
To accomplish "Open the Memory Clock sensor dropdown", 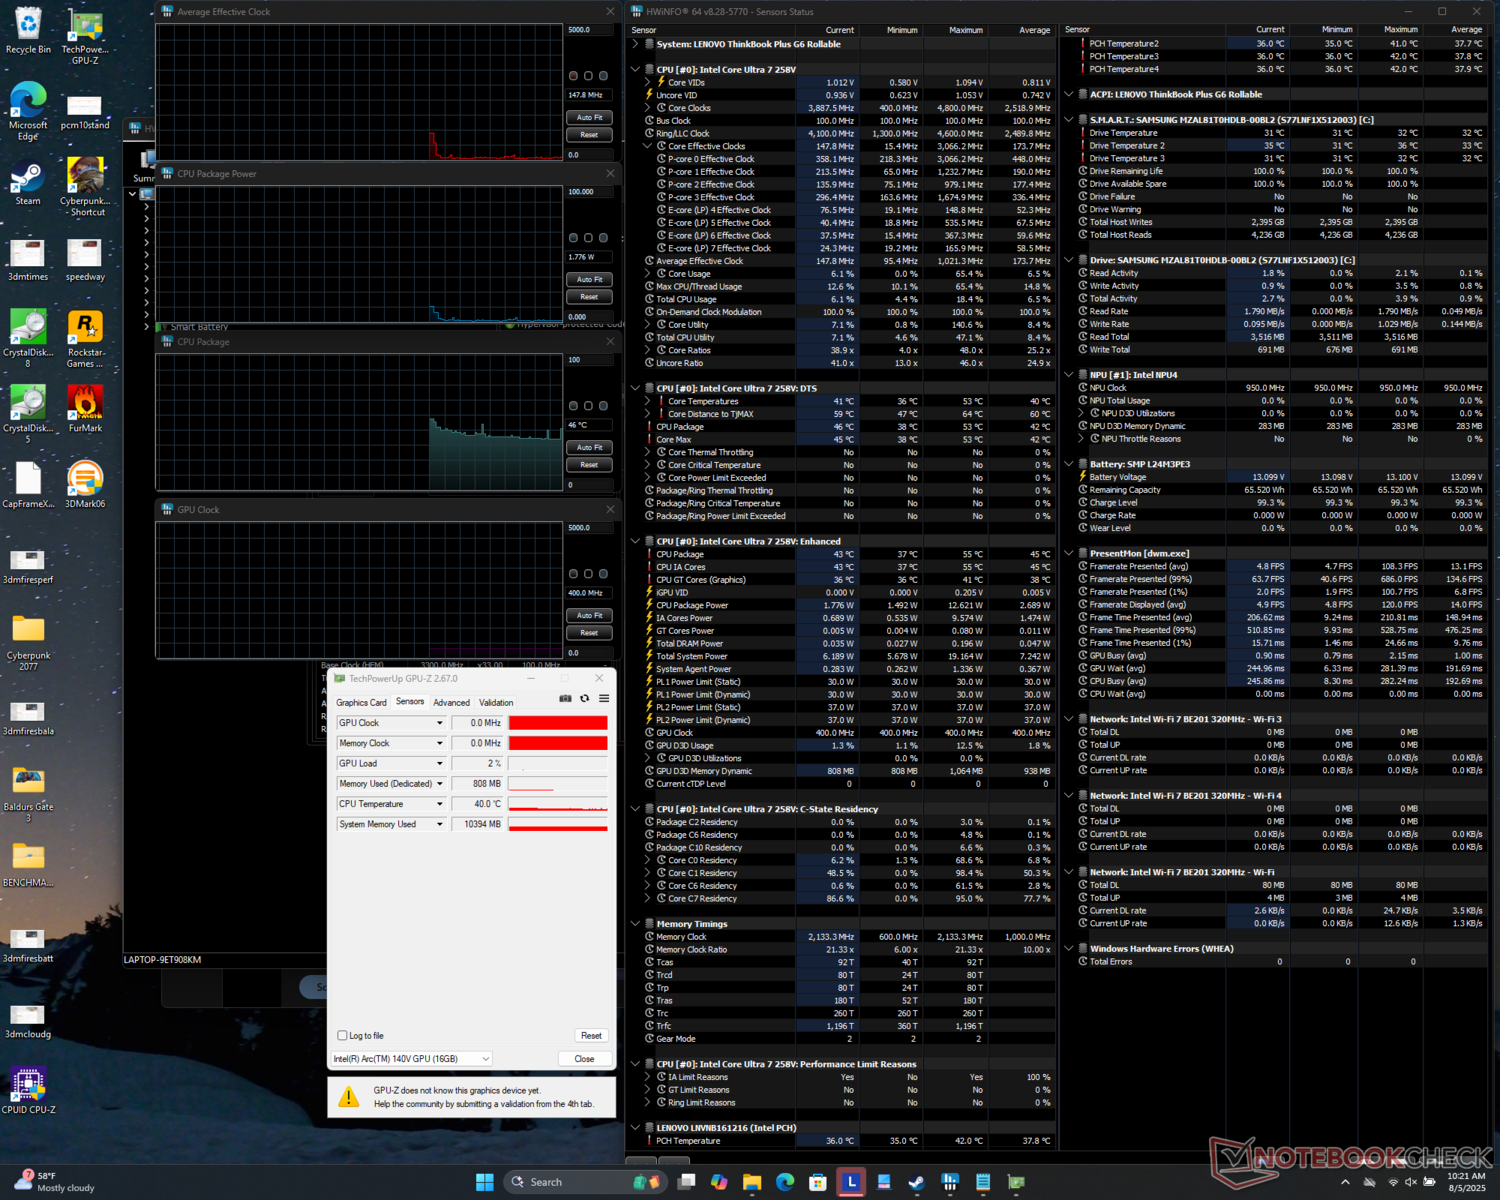I will (439, 743).
